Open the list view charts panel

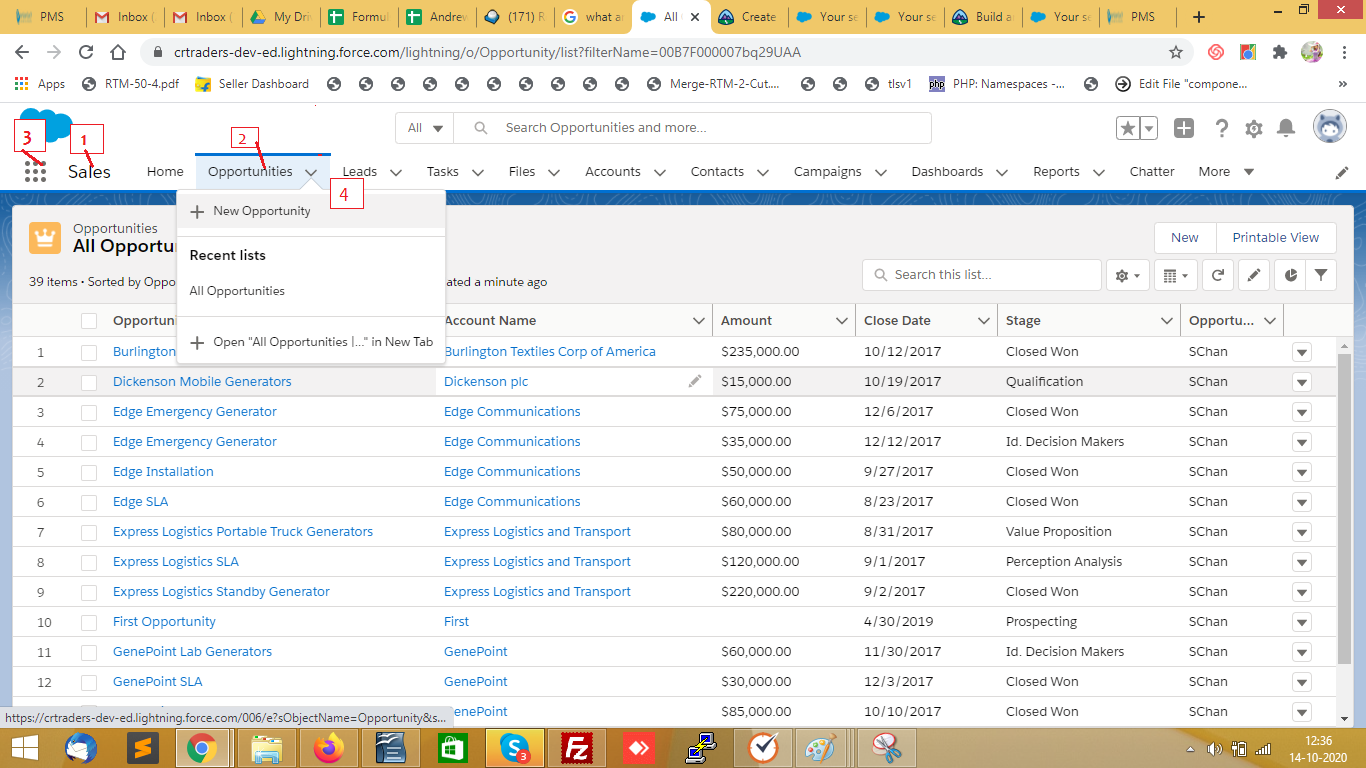[x=1289, y=274]
